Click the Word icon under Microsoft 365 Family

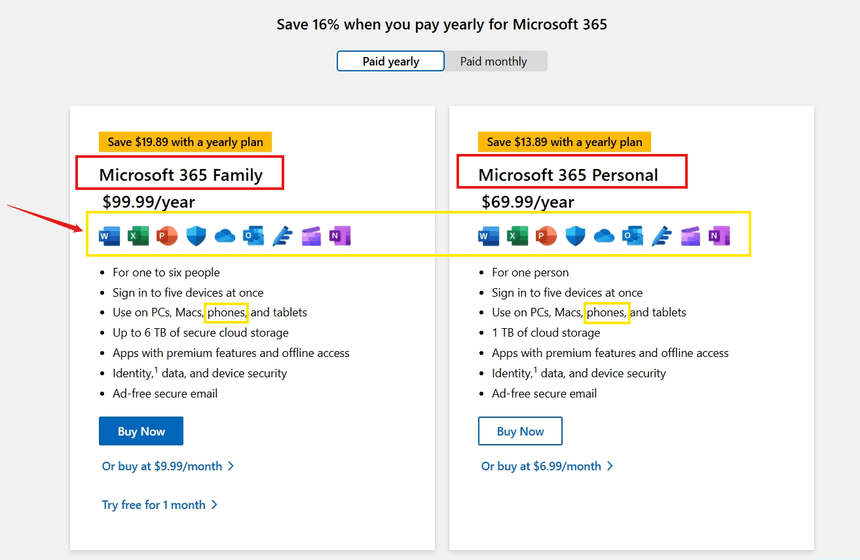[109, 237]
